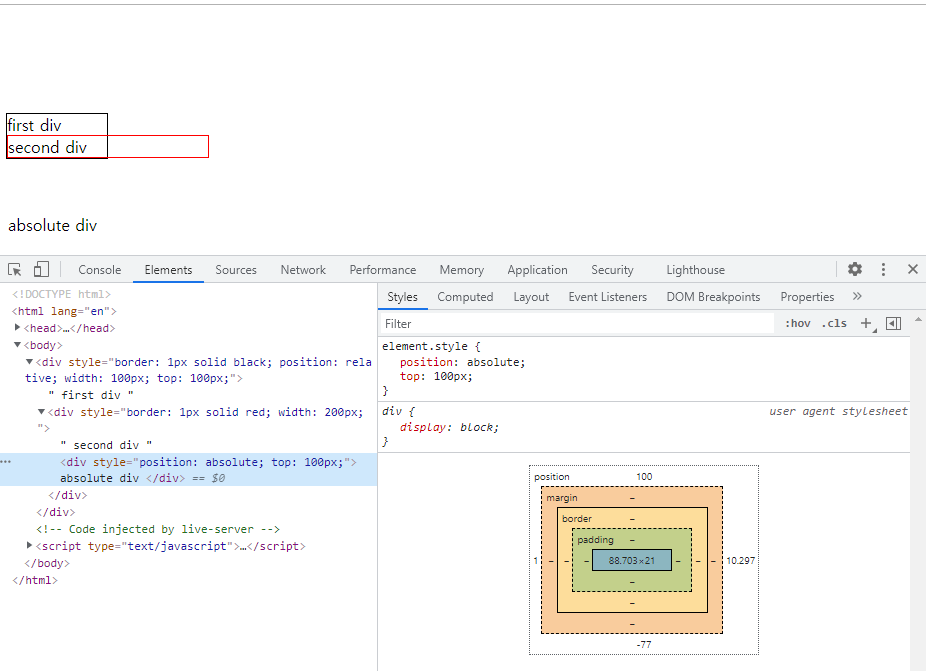
Task: Open the Memory tab
Action: click(461, 270)
